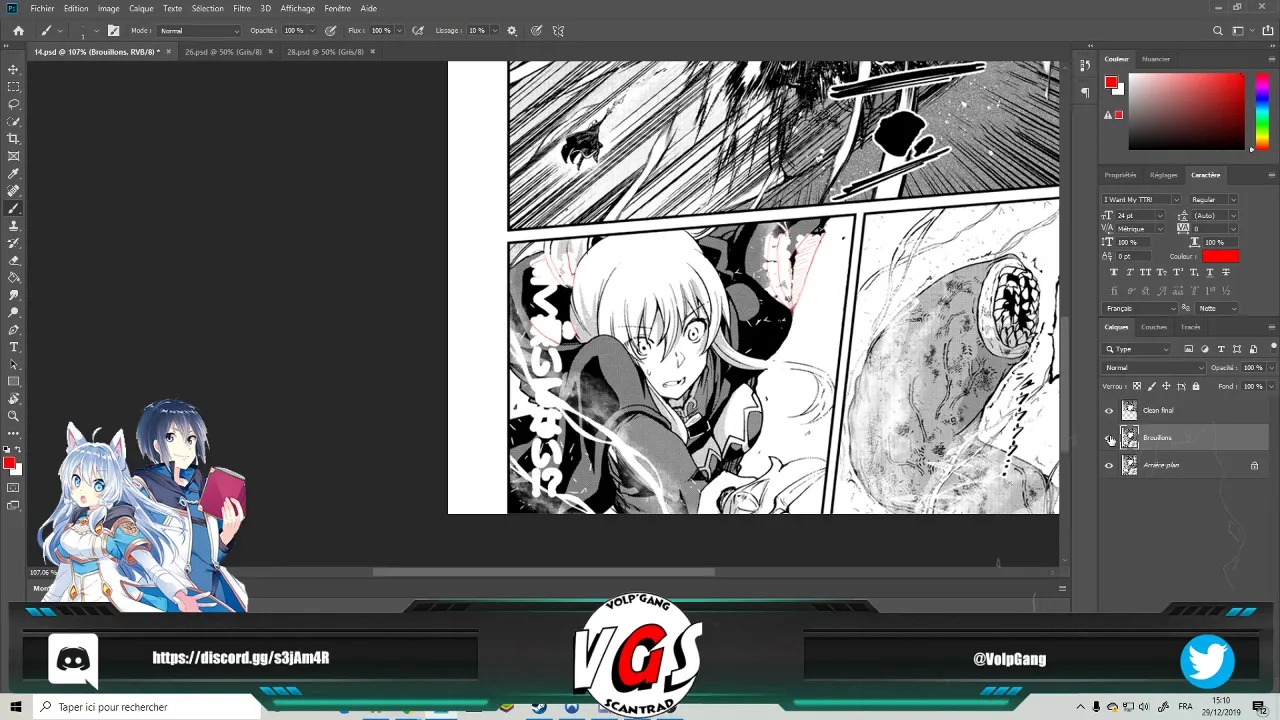Open the layer blend mode Normal dropdown
This screenshot has height=720, width=1280.
click(1154, 368)
